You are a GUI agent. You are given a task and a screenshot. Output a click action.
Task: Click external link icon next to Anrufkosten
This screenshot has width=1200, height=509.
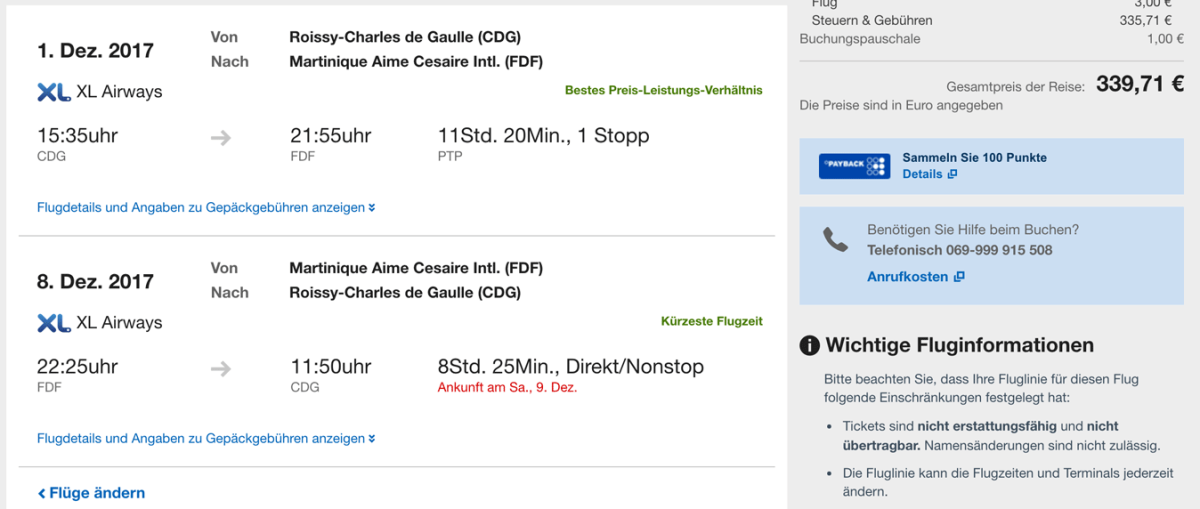pos(959,277)
